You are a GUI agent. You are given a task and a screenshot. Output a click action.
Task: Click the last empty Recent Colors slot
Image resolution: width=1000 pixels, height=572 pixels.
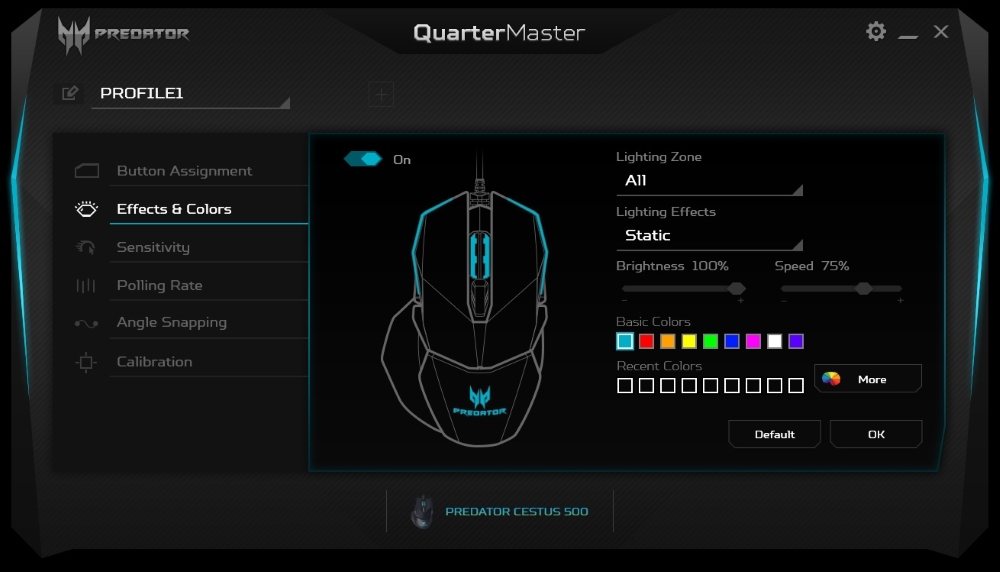coord(796,385)
